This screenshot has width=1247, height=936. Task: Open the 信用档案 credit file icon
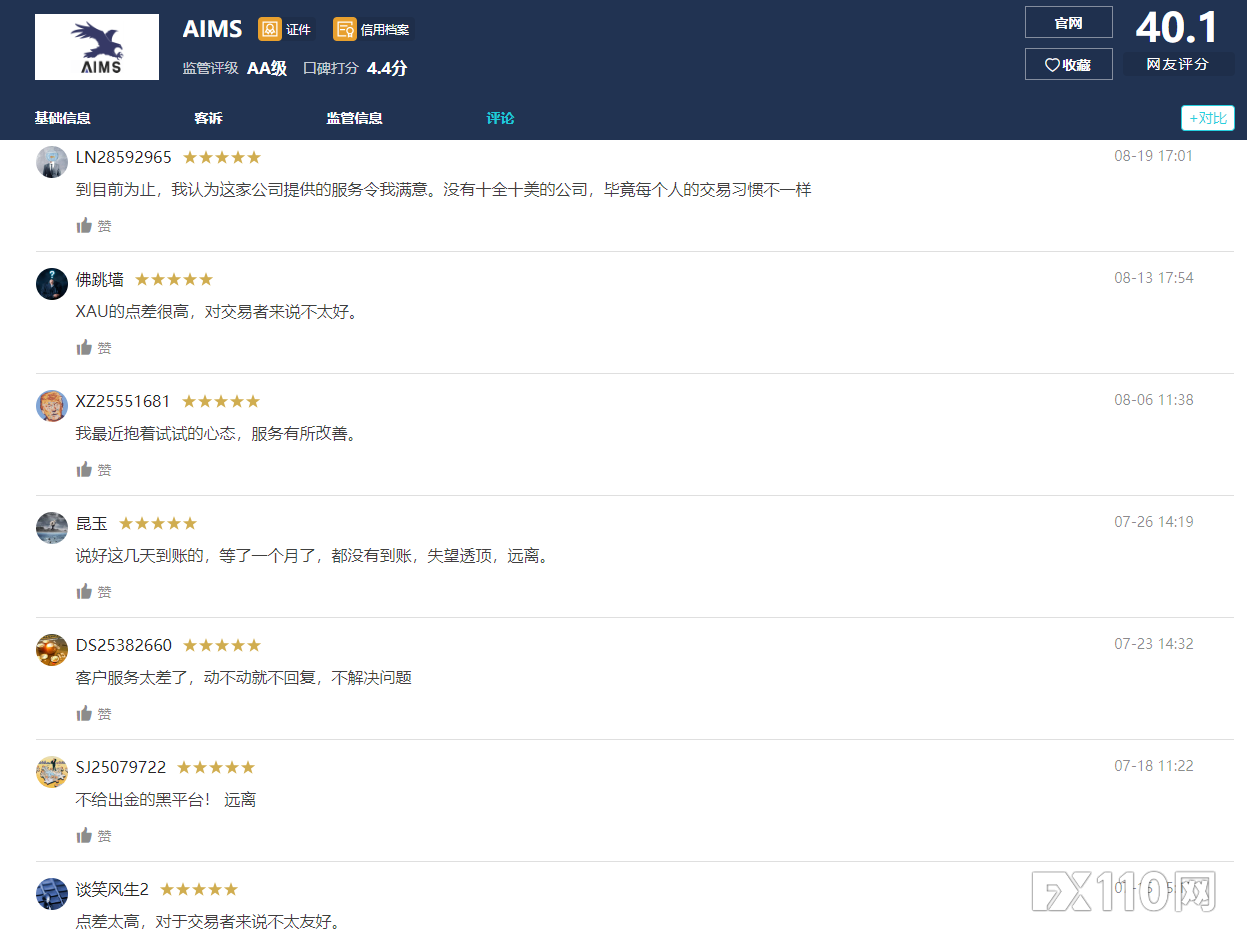click(345, 29)
